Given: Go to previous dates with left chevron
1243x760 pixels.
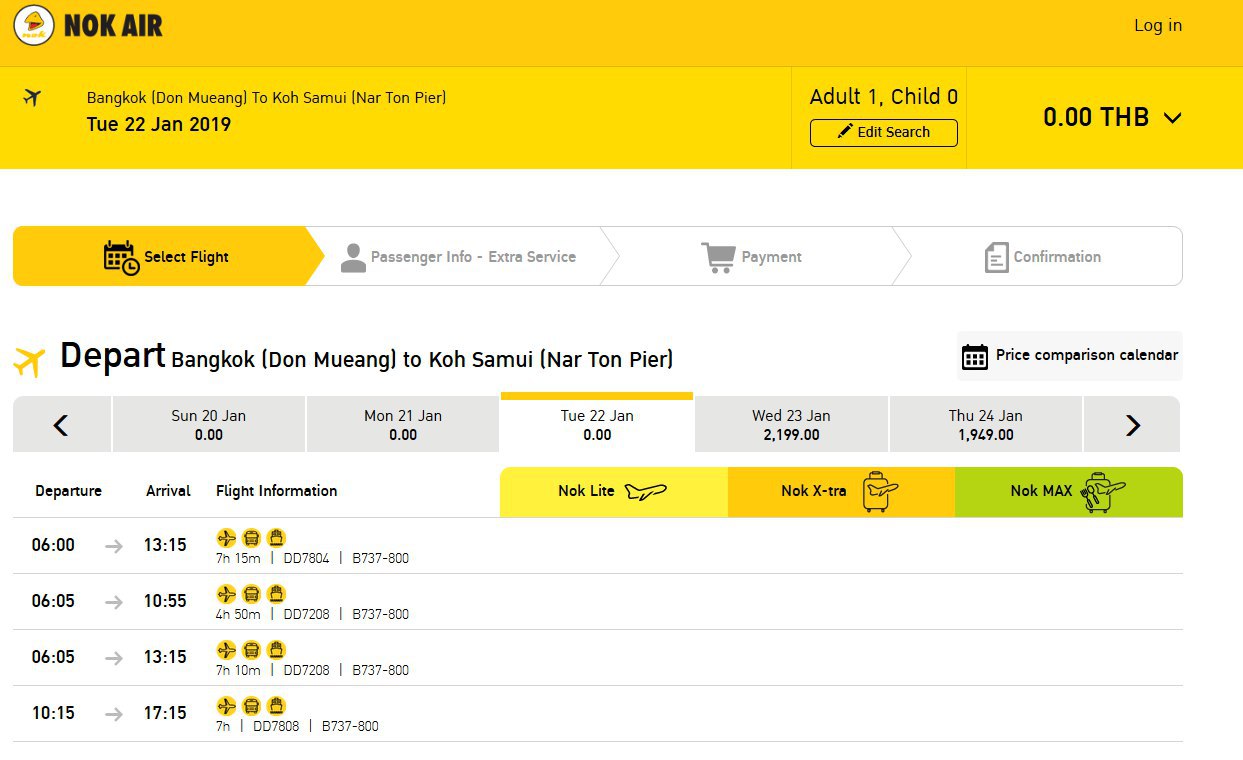Looking at the screenshot, I should (61, 425).
